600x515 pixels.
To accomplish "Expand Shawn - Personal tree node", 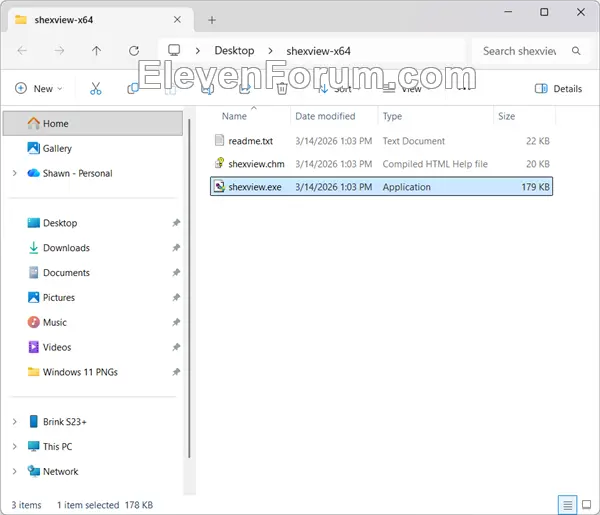I will click(15, 173).
